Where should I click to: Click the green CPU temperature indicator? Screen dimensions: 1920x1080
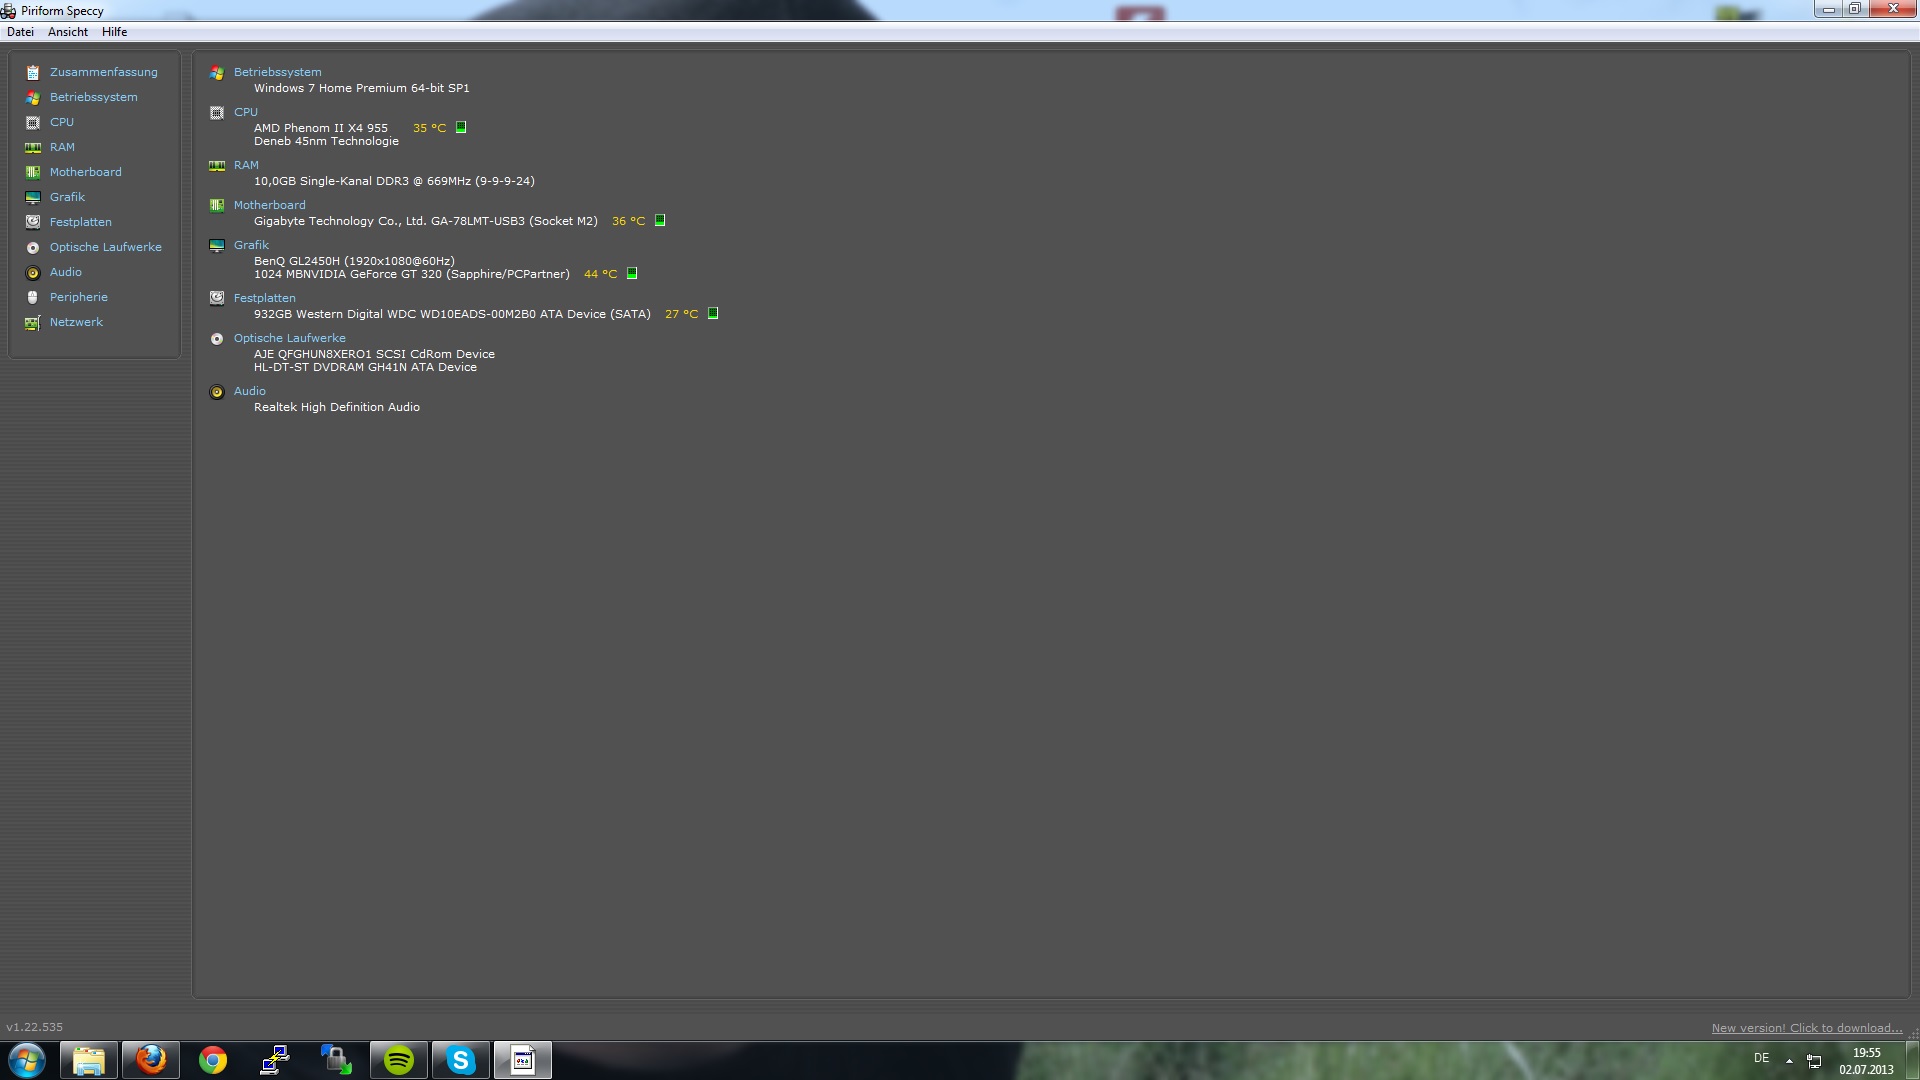[x=461, y=127]
